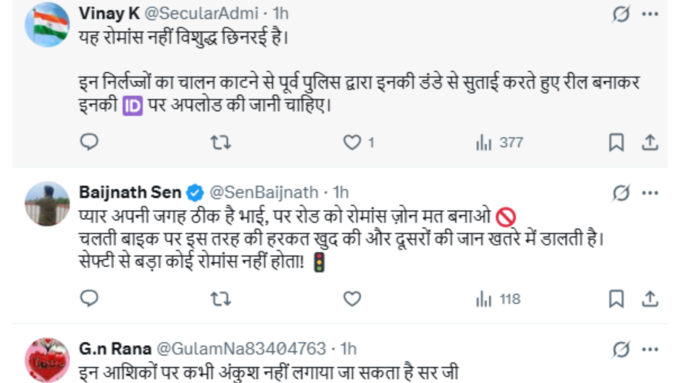Open Grok explain icon on Vinay K's tweet

click(x=621, y=14)
